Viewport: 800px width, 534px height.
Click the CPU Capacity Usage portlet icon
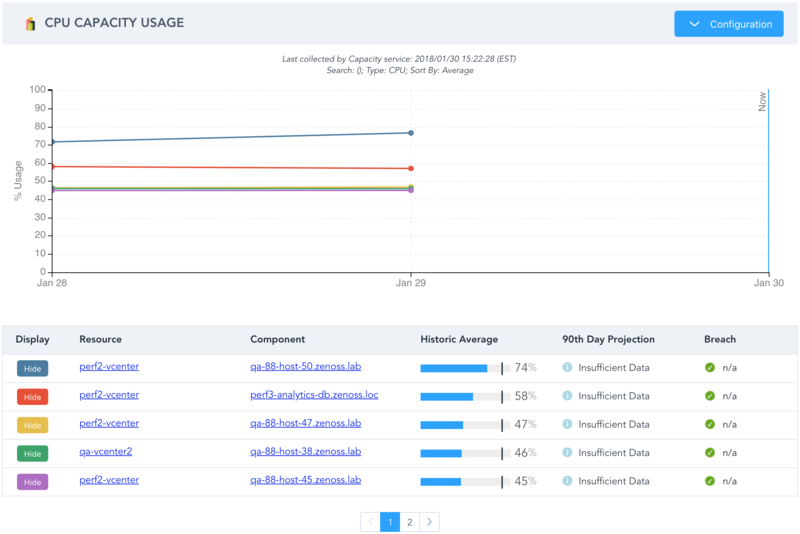point(31,23)
